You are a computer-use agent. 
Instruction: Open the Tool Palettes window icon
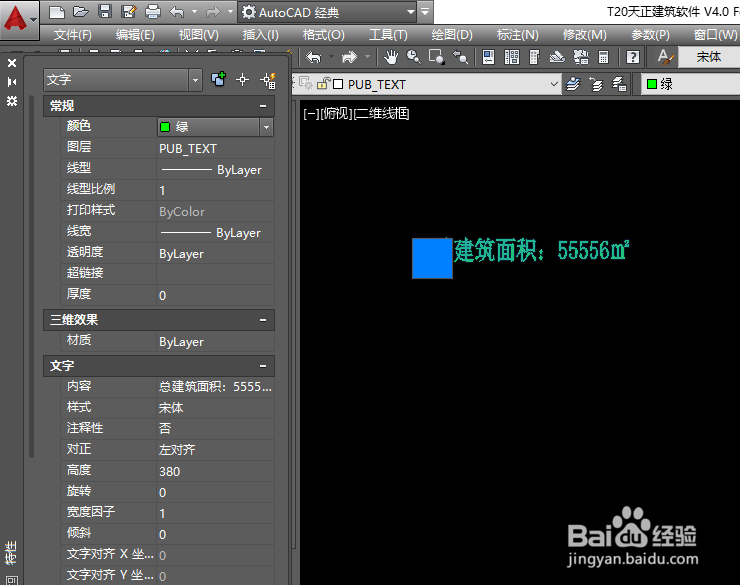click(x=534, y=58)
